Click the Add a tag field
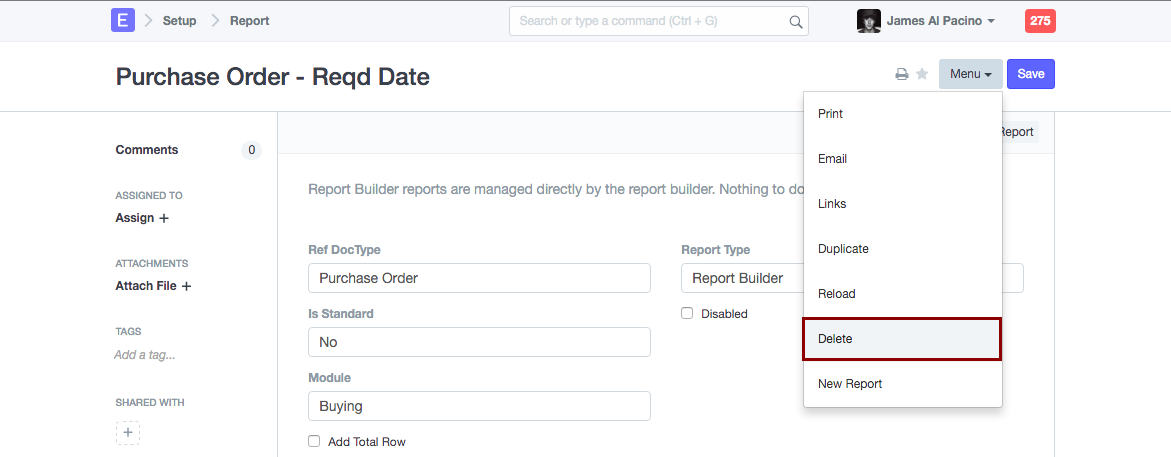Image resolution: width=1171 pixels, height=457 pixels. pos(145,355)
